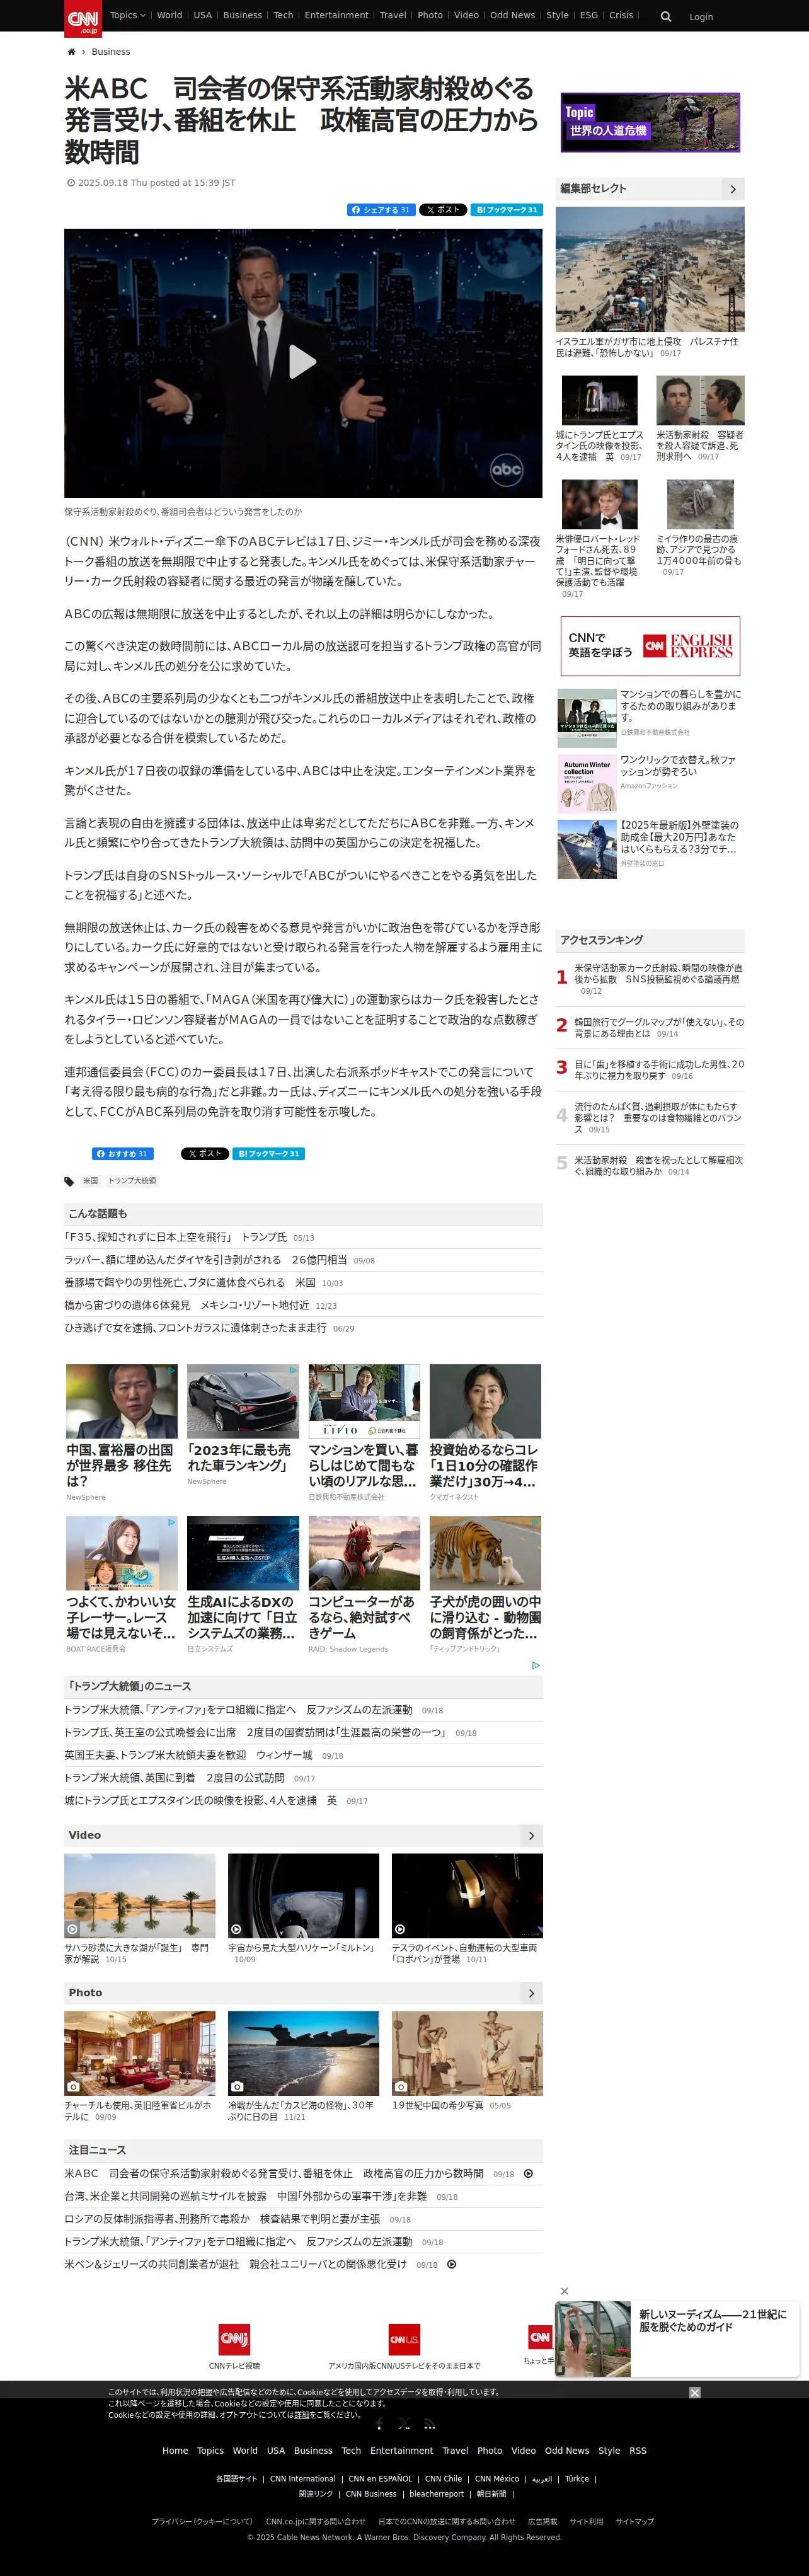Open the RSS icon in footer
This screenshot has height=2576, width=809.
coord(429,2423)
